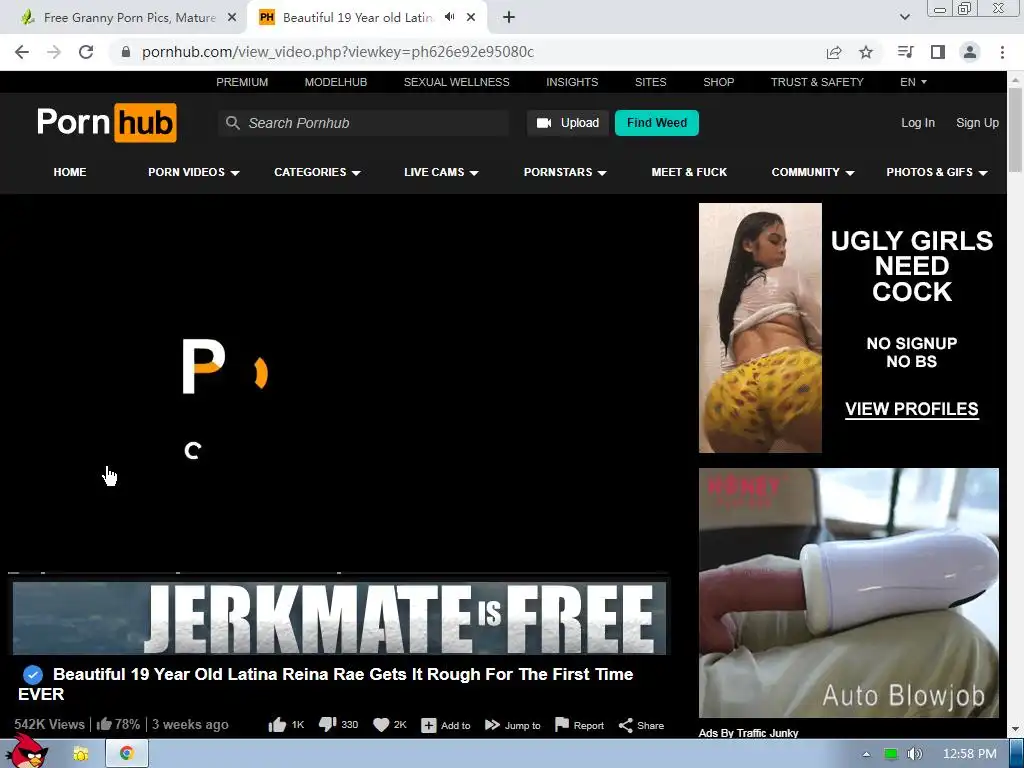Expand the CATEGORIES dropdown

click(317, 172)
